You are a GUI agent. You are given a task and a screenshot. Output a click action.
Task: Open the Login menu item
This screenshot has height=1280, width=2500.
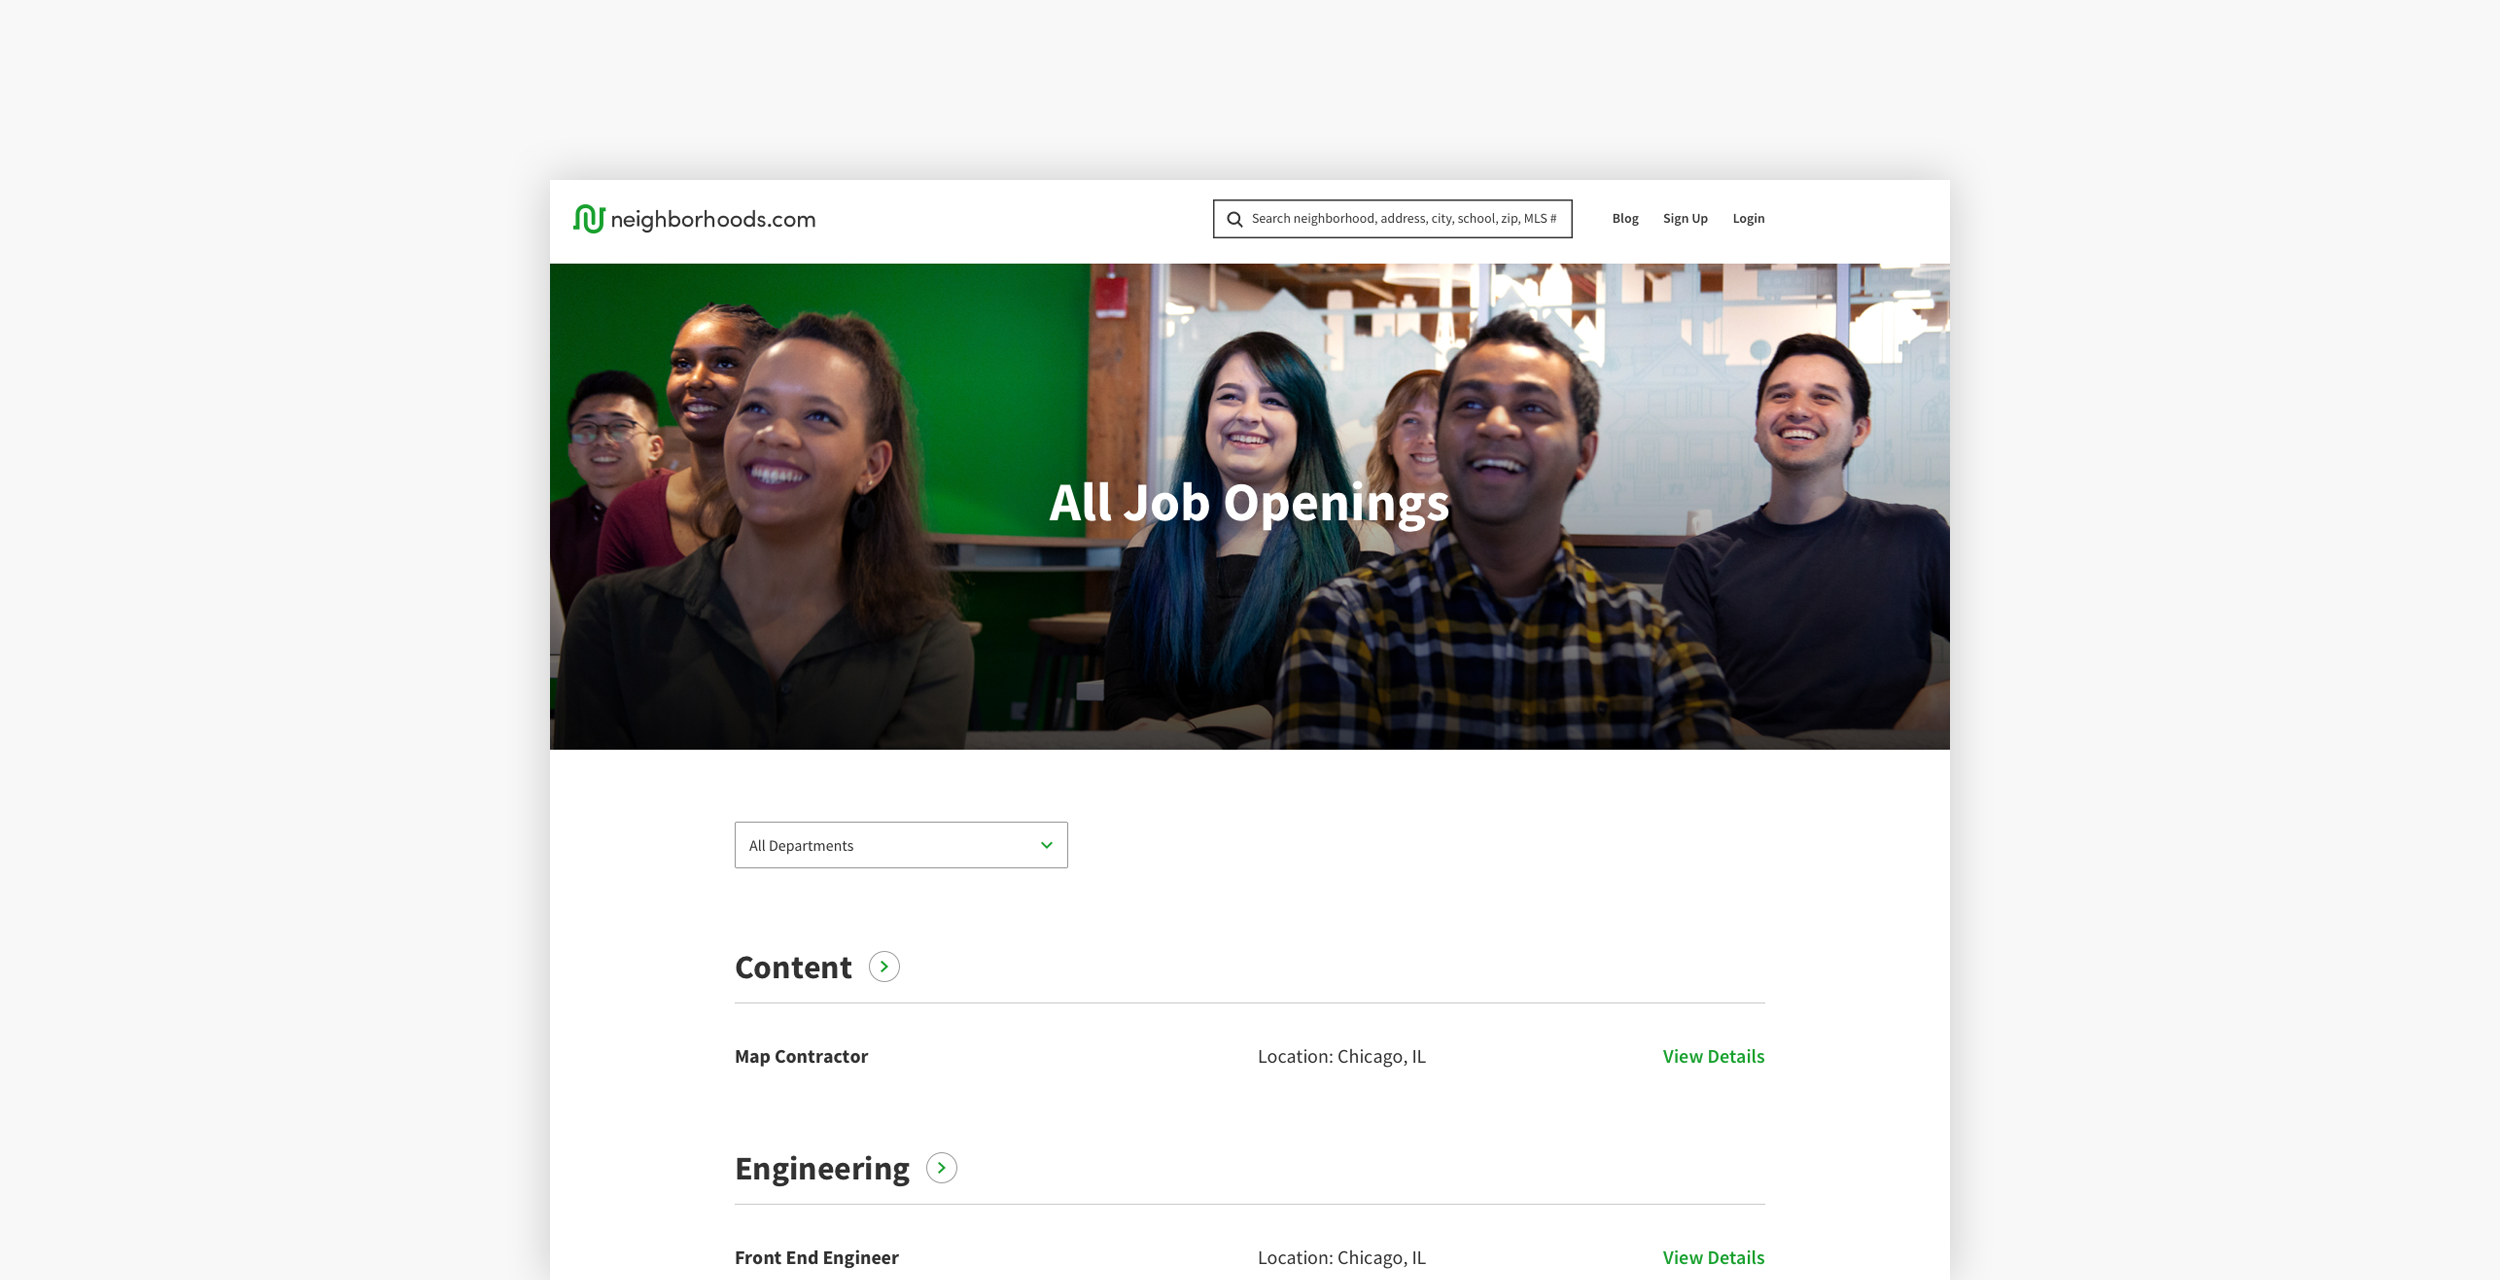point(1748,218)
